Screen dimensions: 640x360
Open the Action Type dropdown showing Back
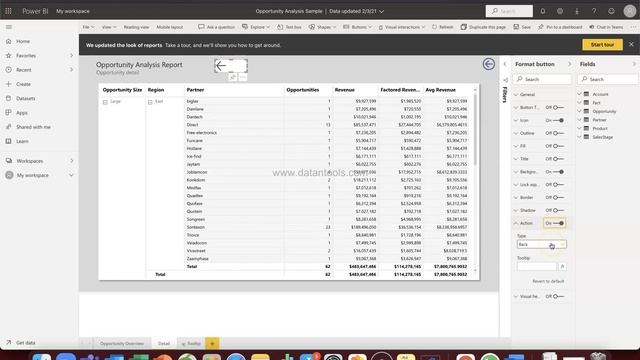[x=541, y=244]
